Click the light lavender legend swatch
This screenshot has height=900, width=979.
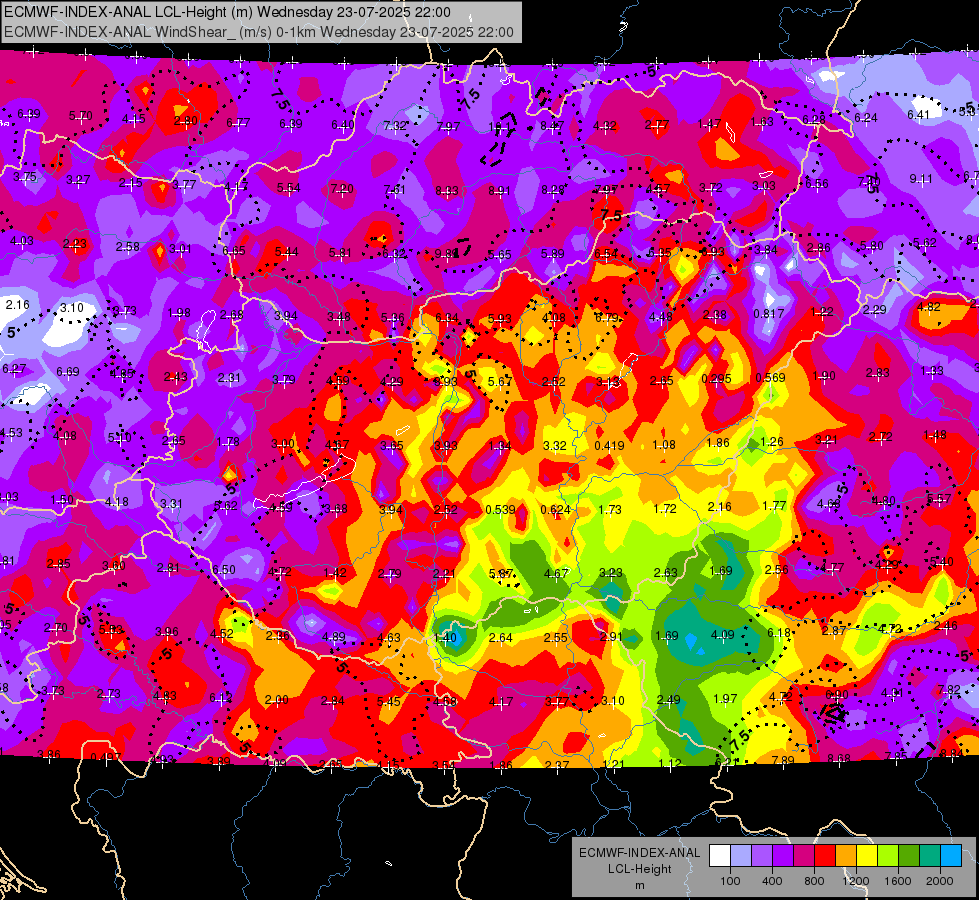pos(741,855)
